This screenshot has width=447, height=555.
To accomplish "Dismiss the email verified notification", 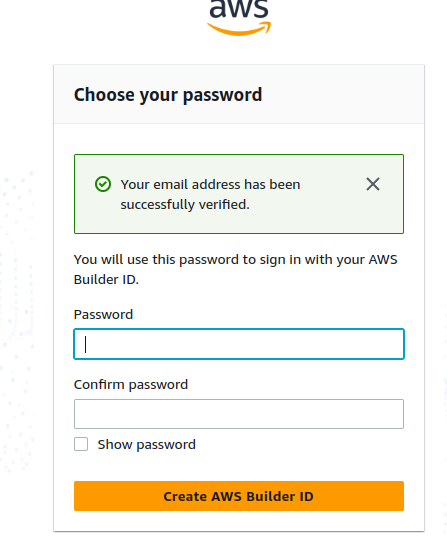I will pyautogui.click(x=373, y=184).
